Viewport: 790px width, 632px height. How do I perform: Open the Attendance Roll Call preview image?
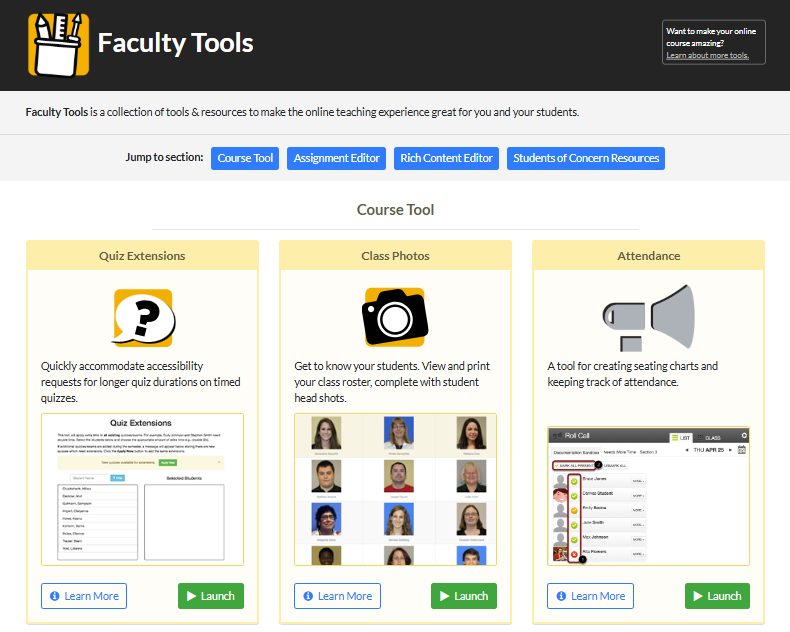pos(648,496)
